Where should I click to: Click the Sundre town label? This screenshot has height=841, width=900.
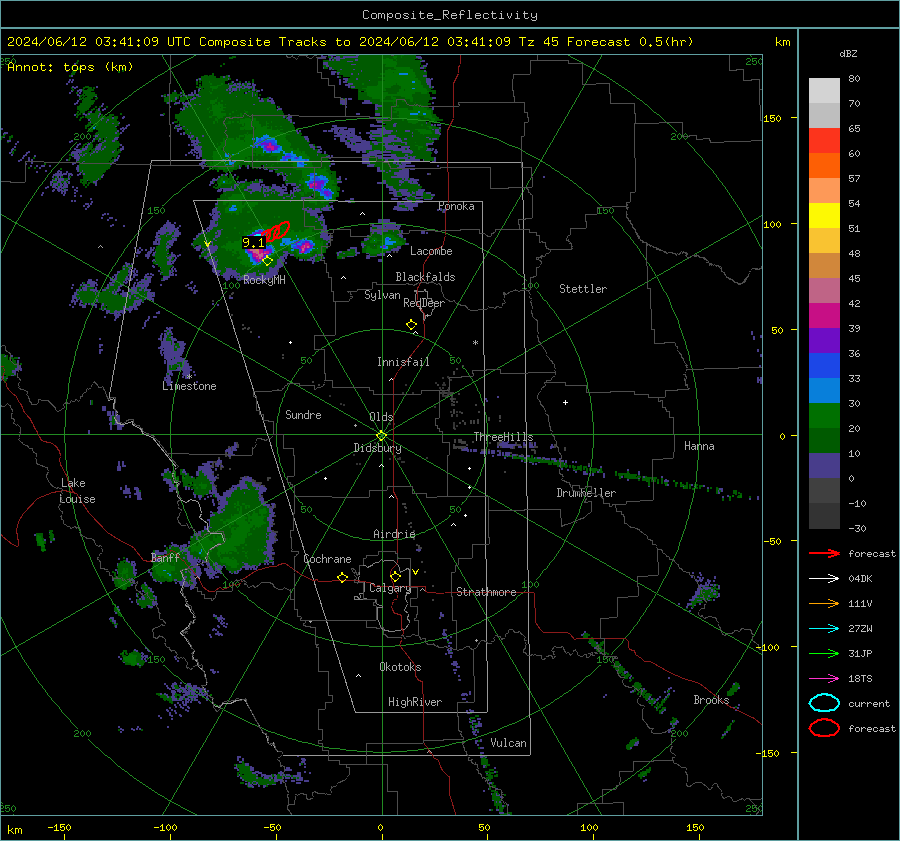303,414
